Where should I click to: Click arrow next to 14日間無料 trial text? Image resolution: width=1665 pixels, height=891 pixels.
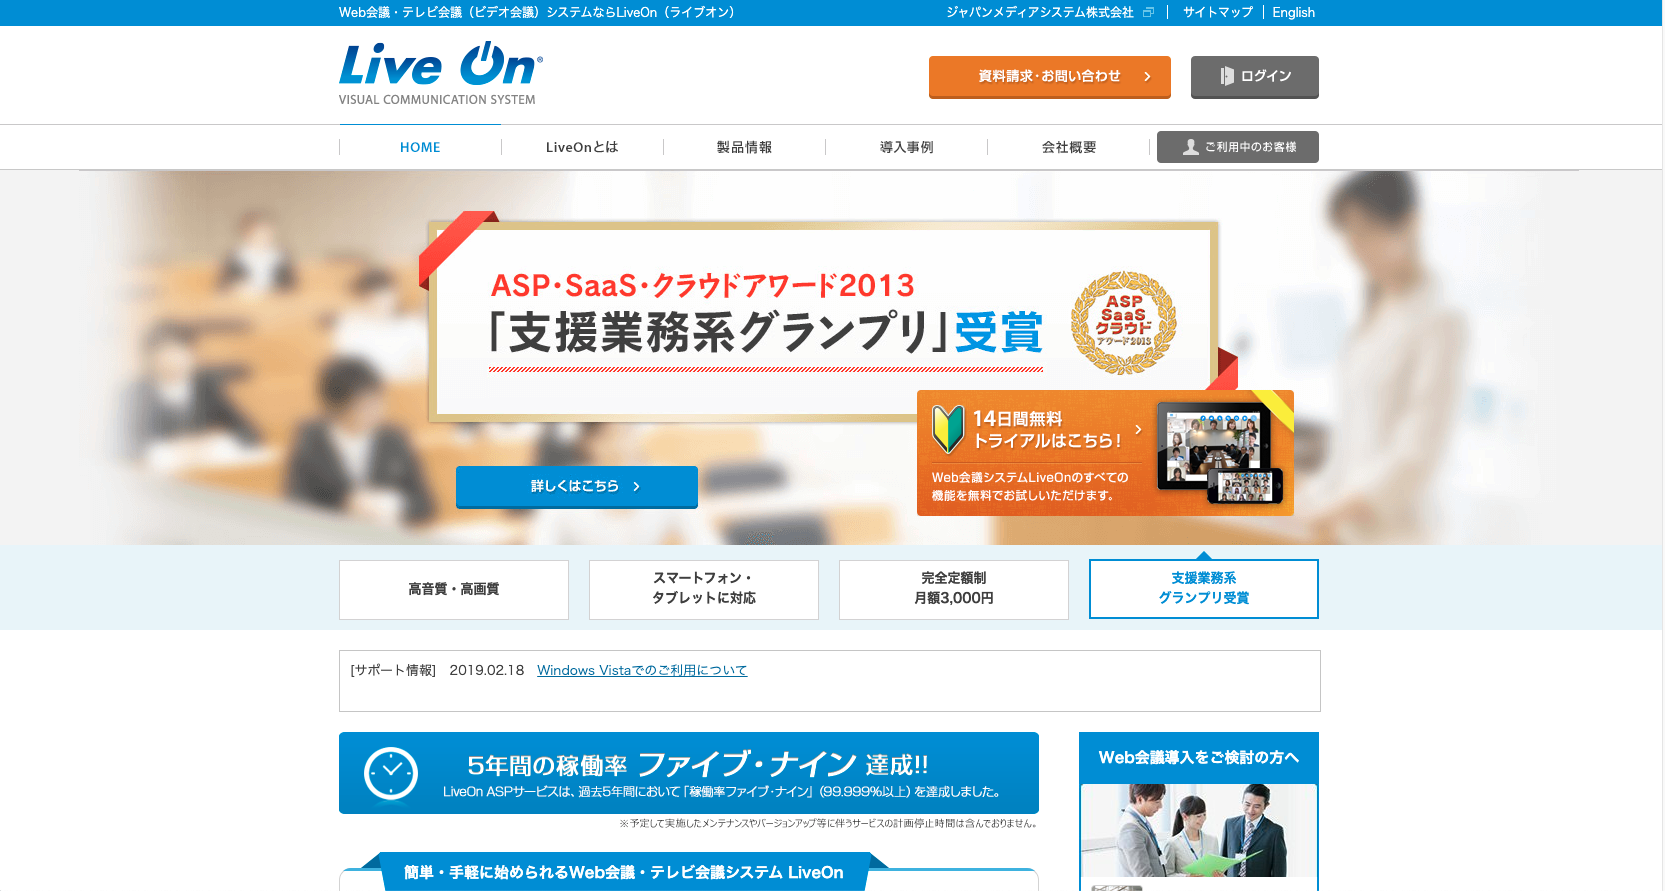[x=1138, y=429]
